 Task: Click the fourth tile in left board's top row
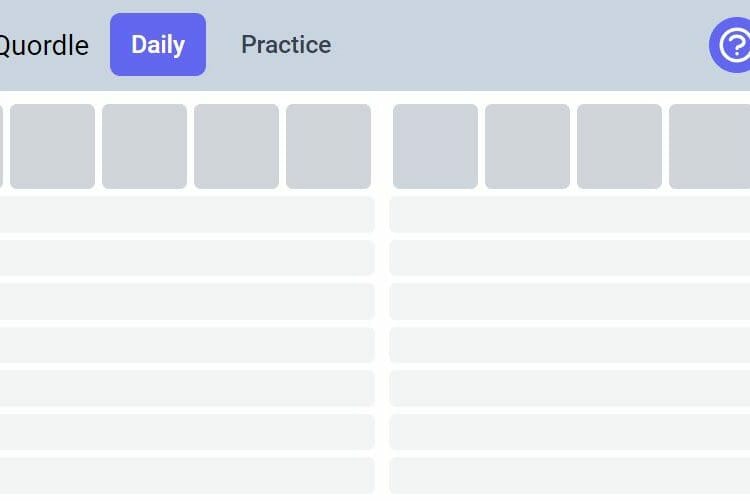pos(236,146)
